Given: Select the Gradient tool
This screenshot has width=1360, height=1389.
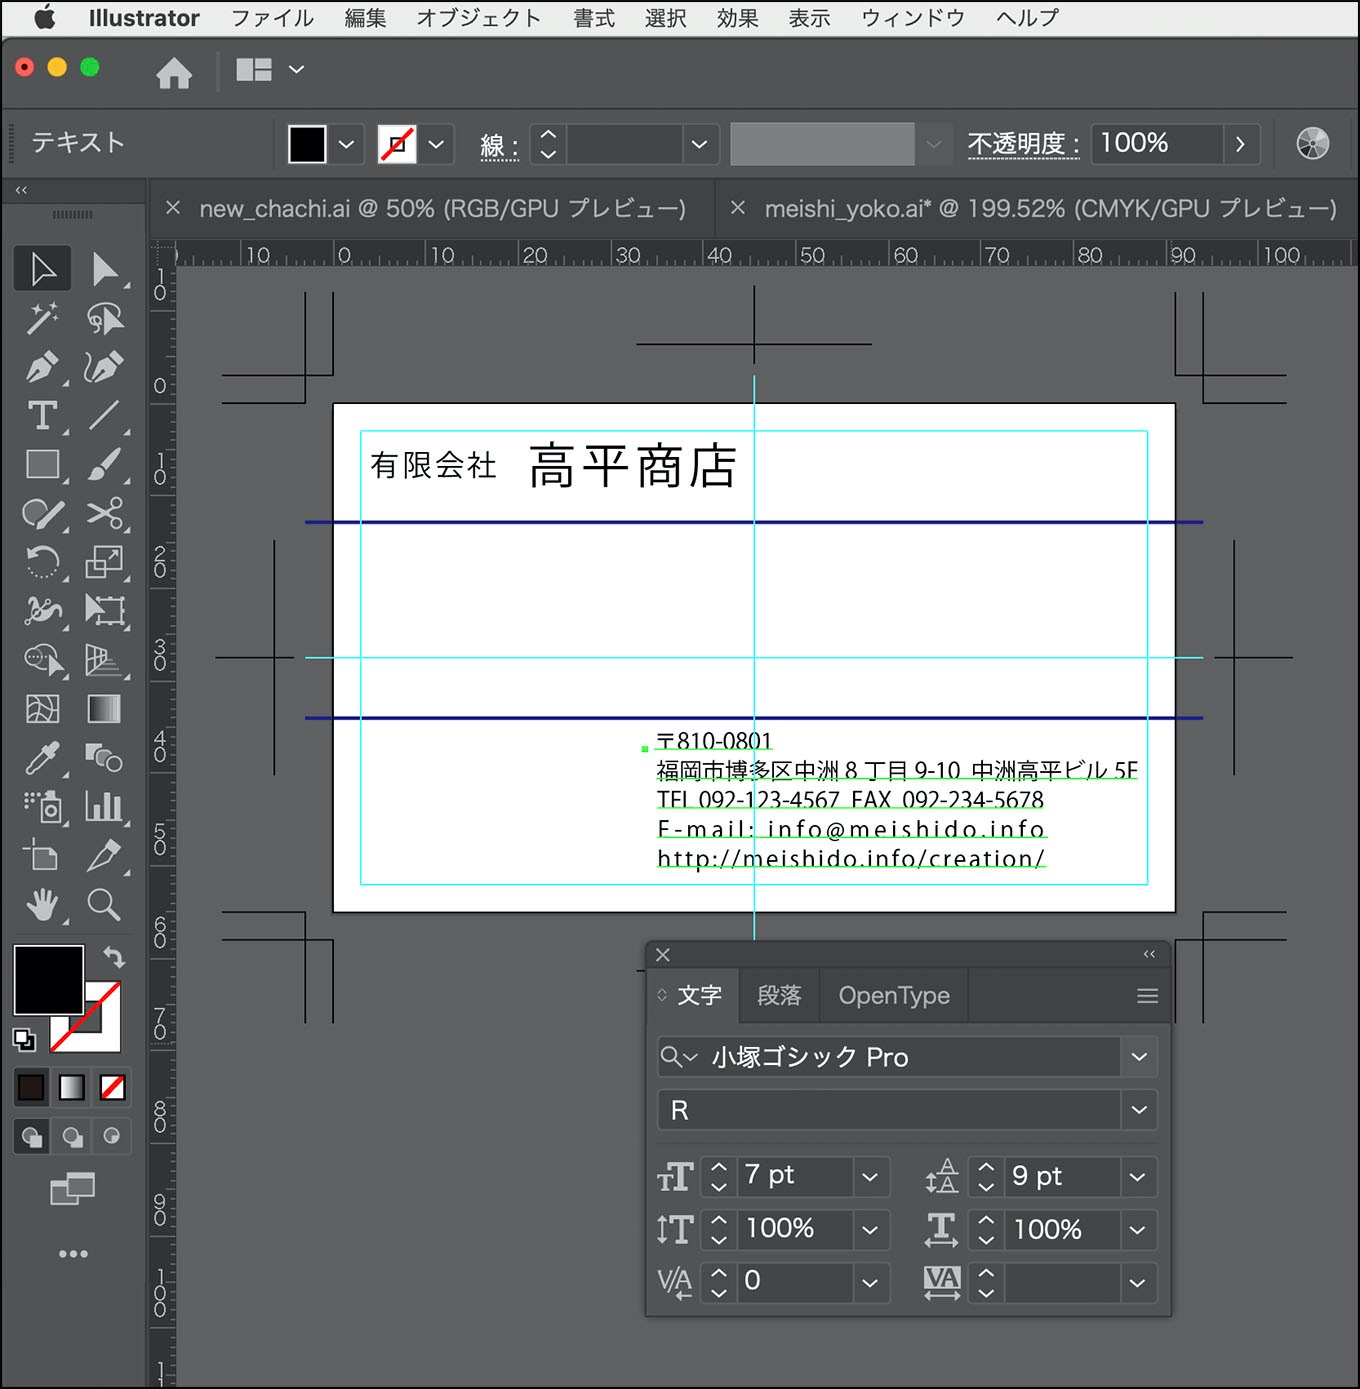Looking at the screenshot, I should pos(104,709).
